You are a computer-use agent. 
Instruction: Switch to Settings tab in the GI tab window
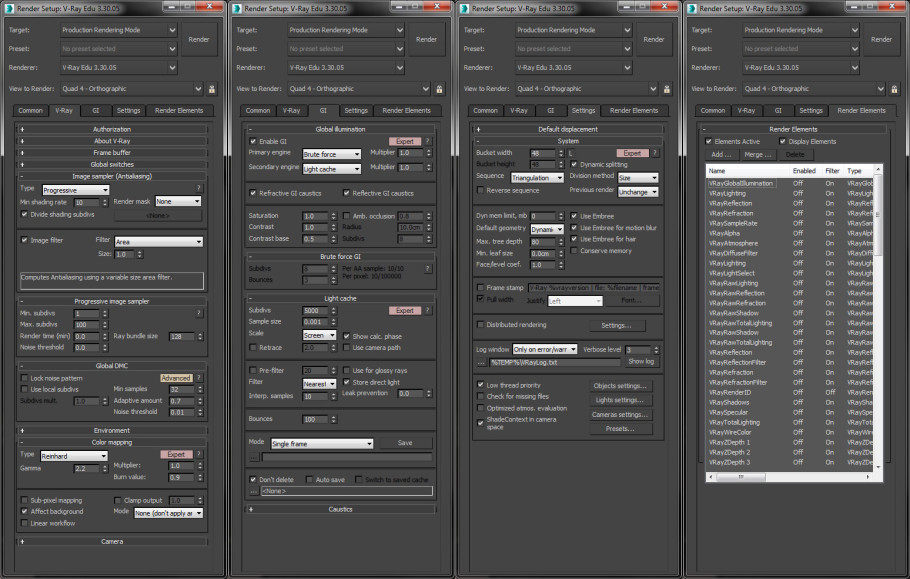356,110
